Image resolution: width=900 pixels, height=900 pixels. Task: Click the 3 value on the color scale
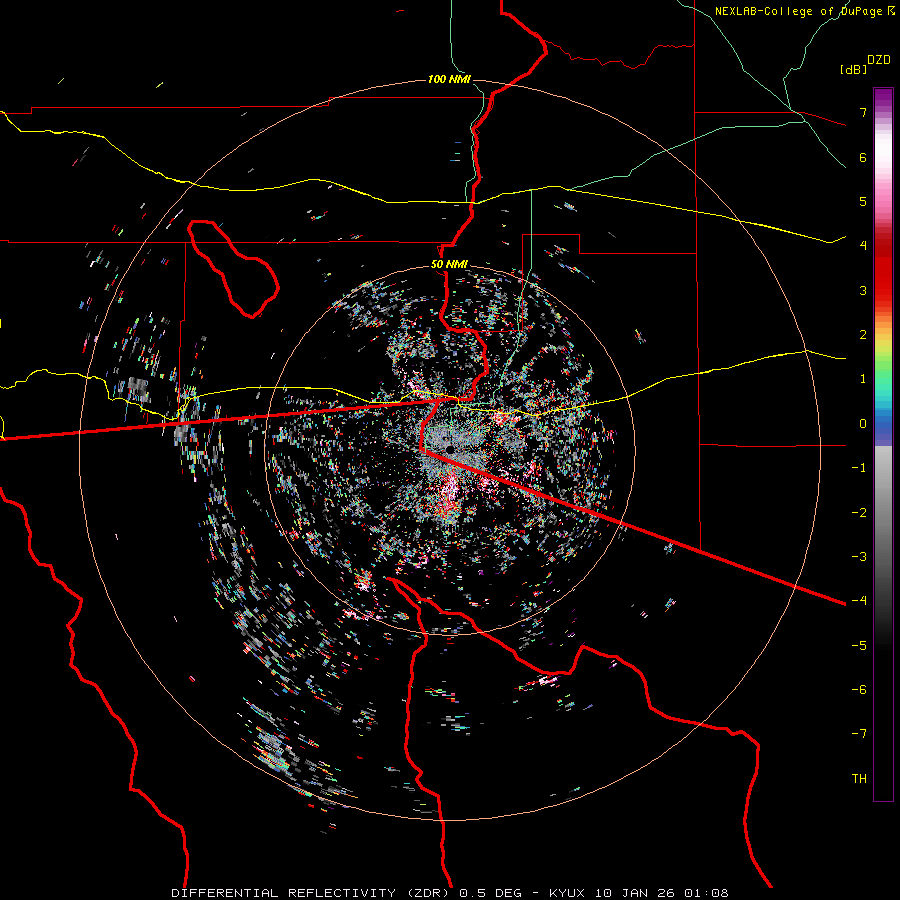point(863,290)
